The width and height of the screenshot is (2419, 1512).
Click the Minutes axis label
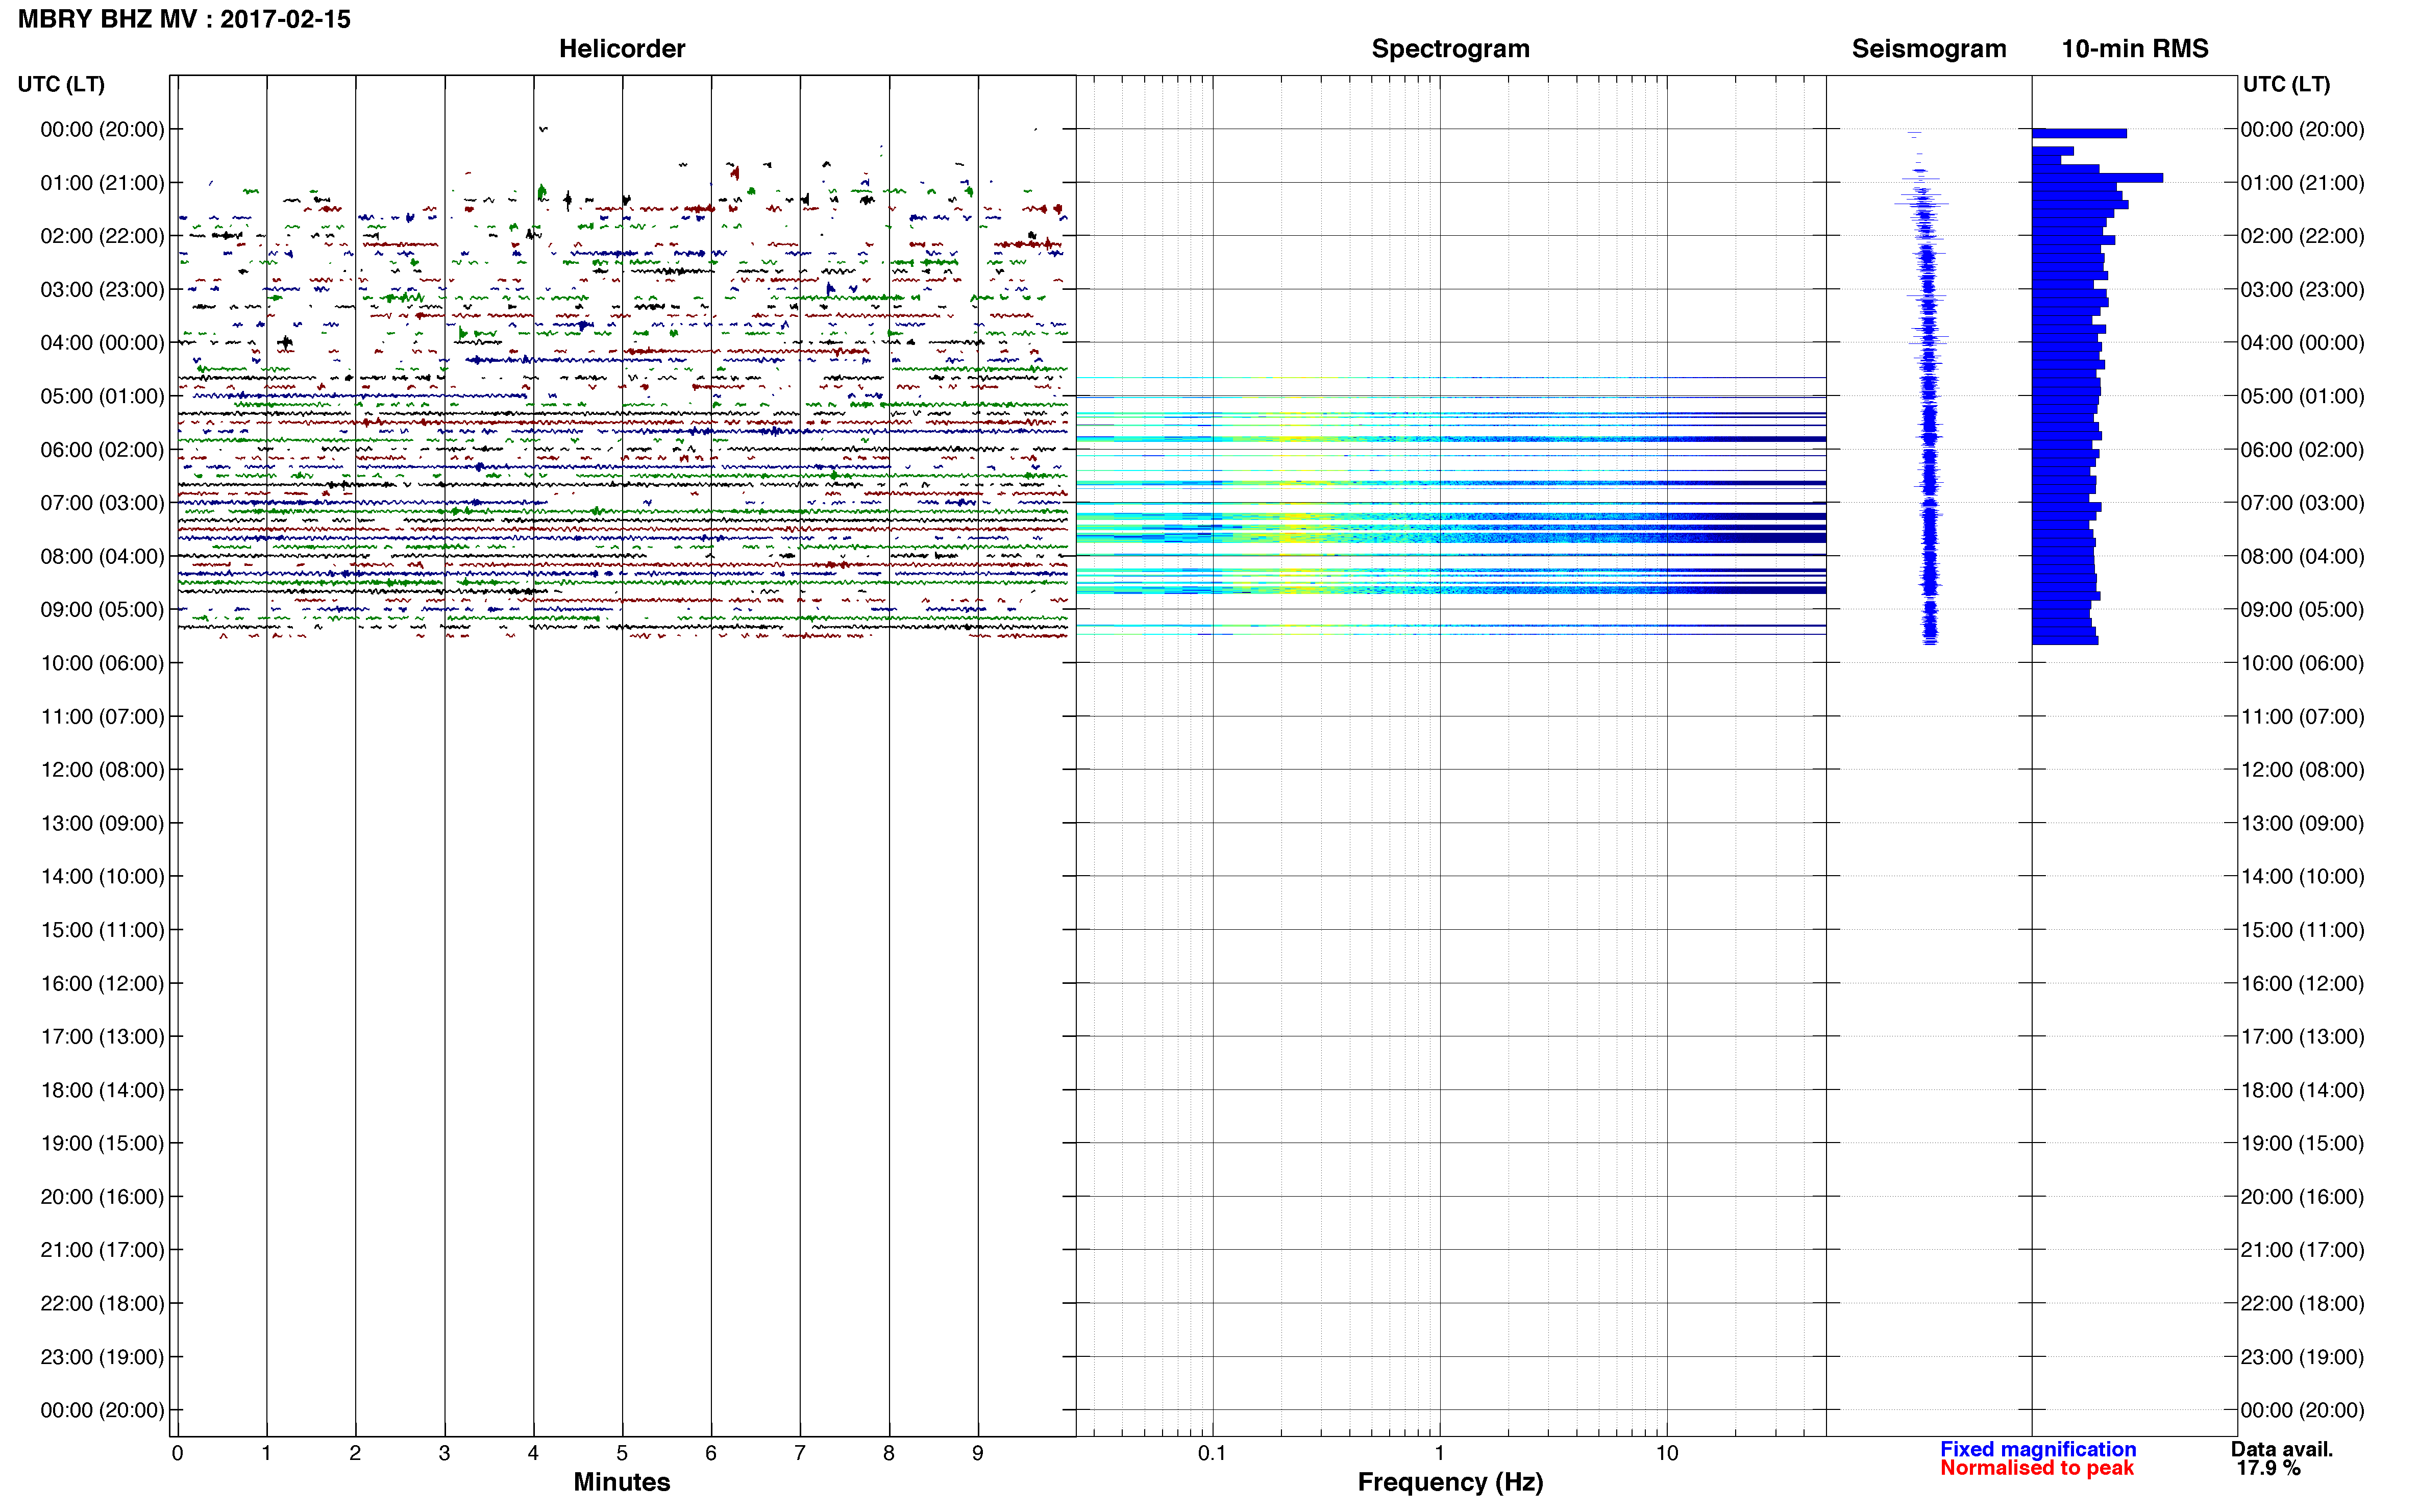point(622,1482)
